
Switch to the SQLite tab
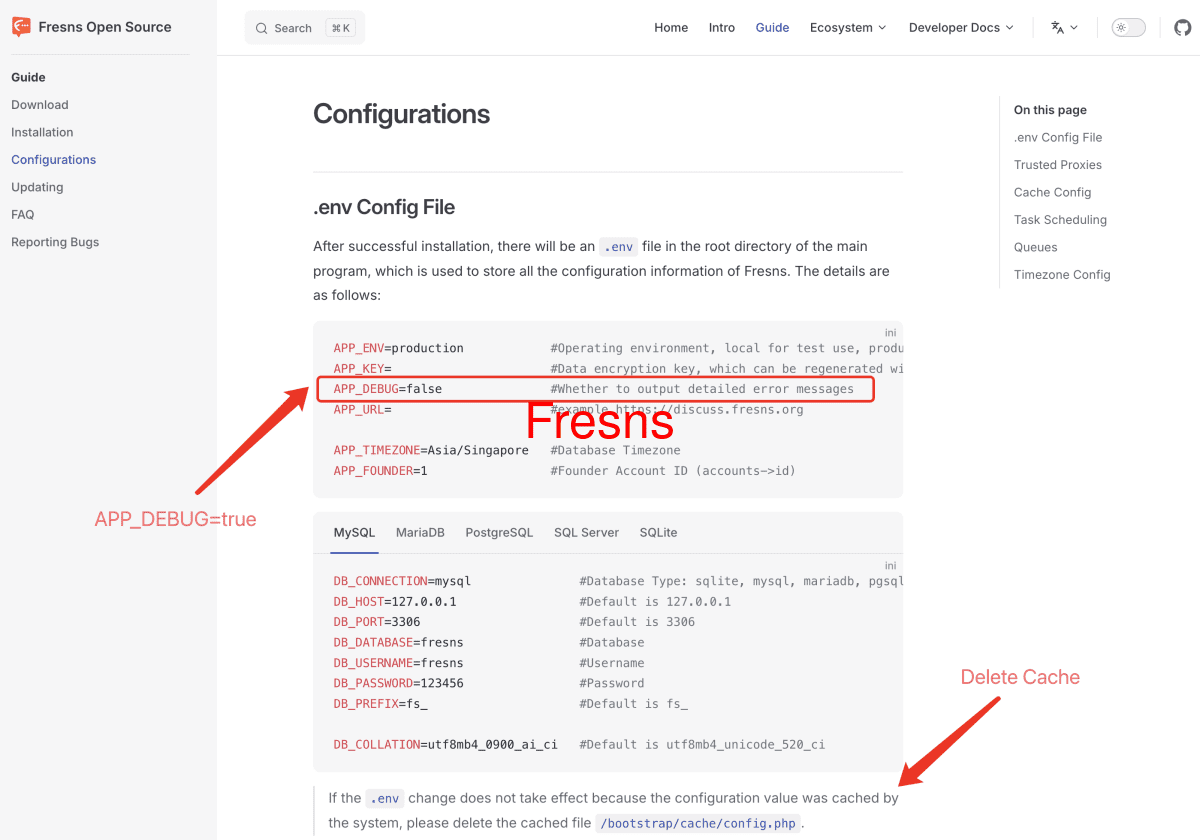click(658, 532)
